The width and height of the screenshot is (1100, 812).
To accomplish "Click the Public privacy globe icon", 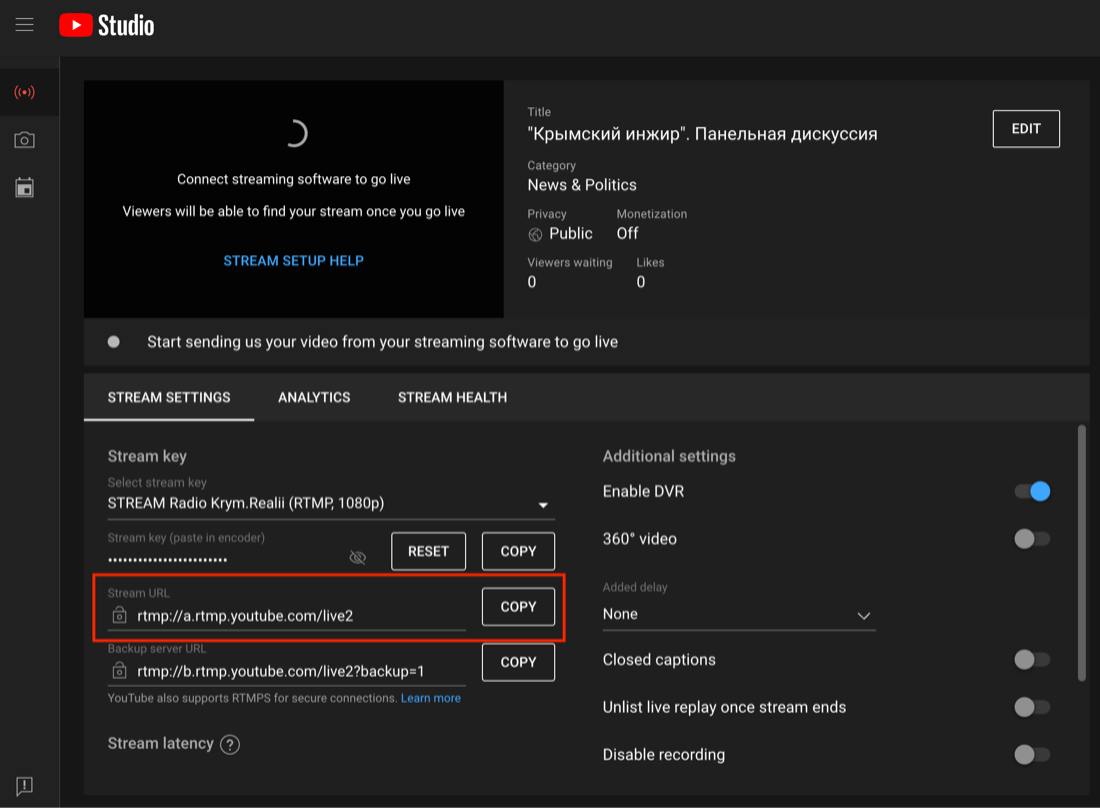I will point(535,234).
